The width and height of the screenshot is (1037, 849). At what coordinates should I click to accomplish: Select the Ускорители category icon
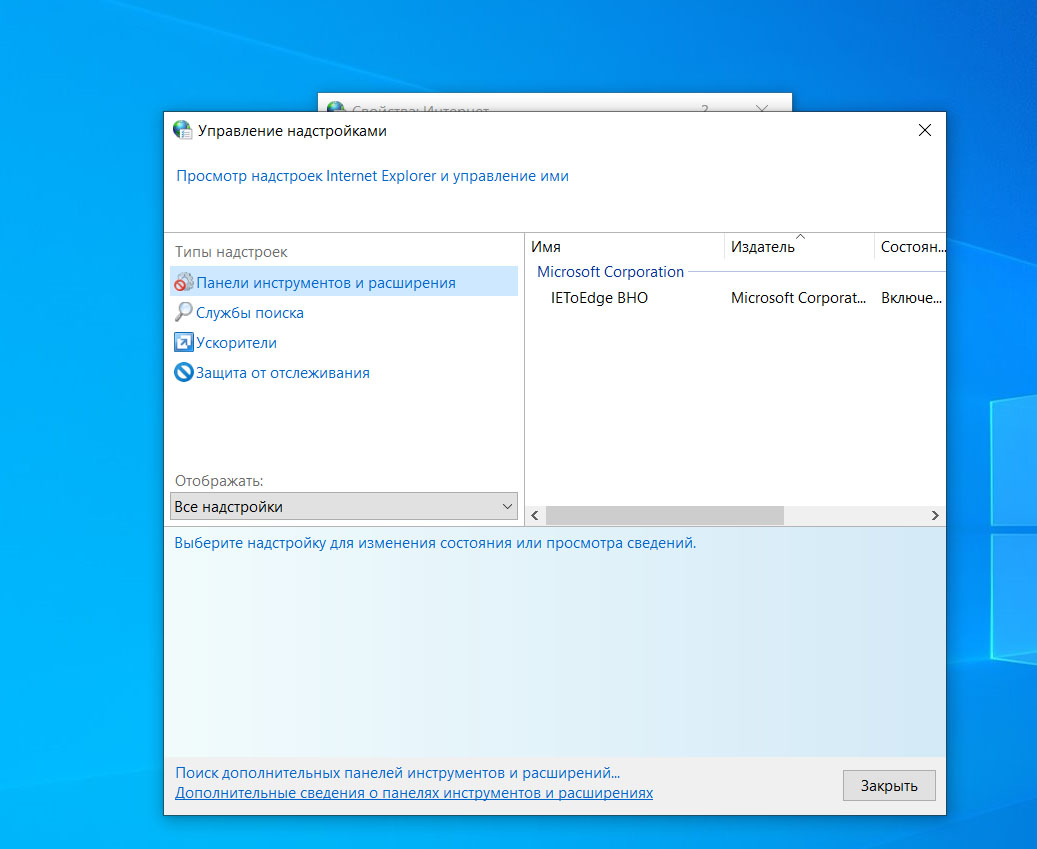[x=184, y=341]
